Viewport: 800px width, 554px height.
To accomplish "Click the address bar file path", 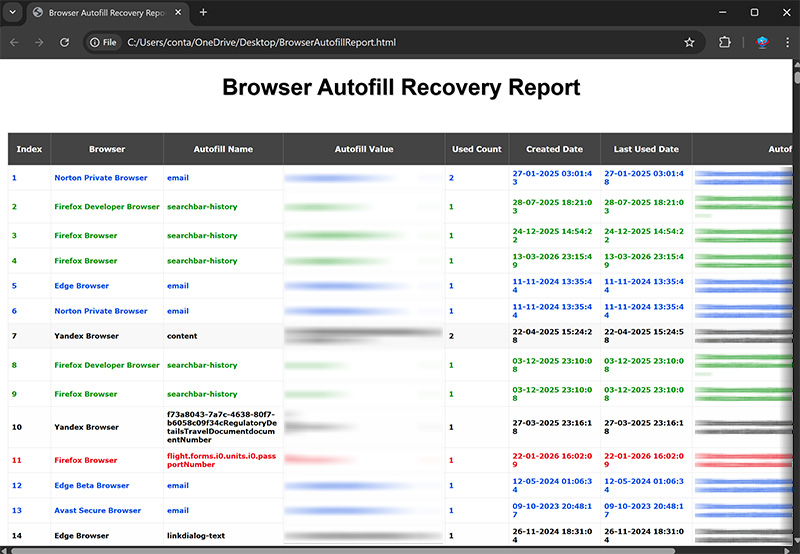I will coord(262,43).
